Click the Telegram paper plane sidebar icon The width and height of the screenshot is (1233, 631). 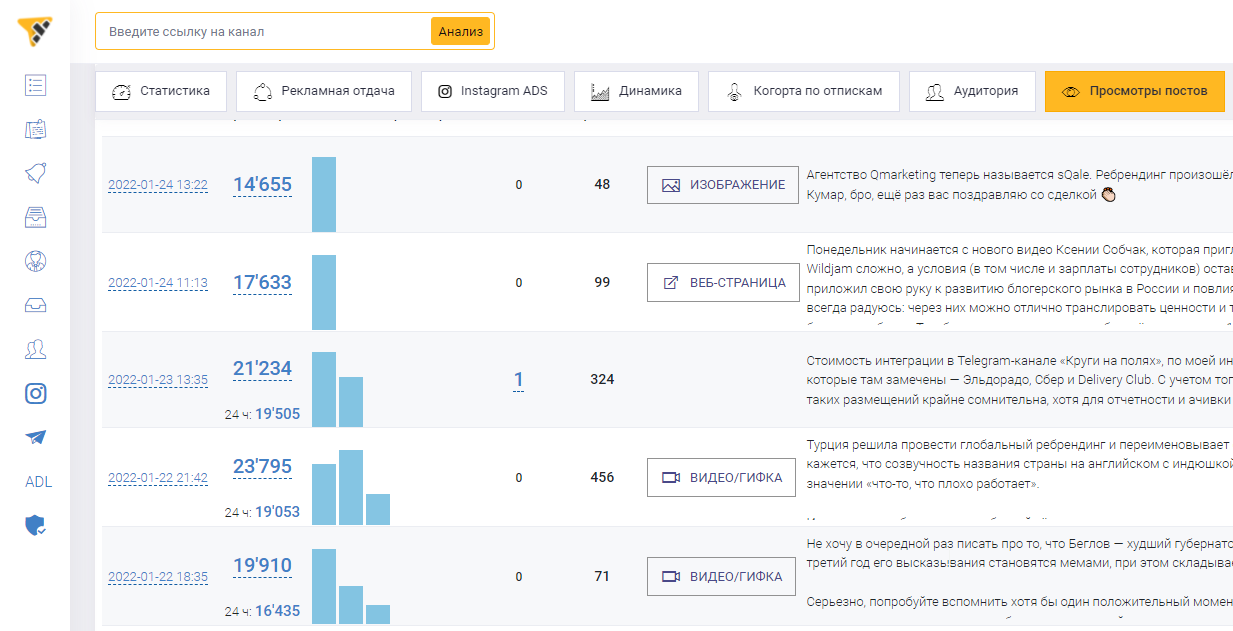pos(36,438)
